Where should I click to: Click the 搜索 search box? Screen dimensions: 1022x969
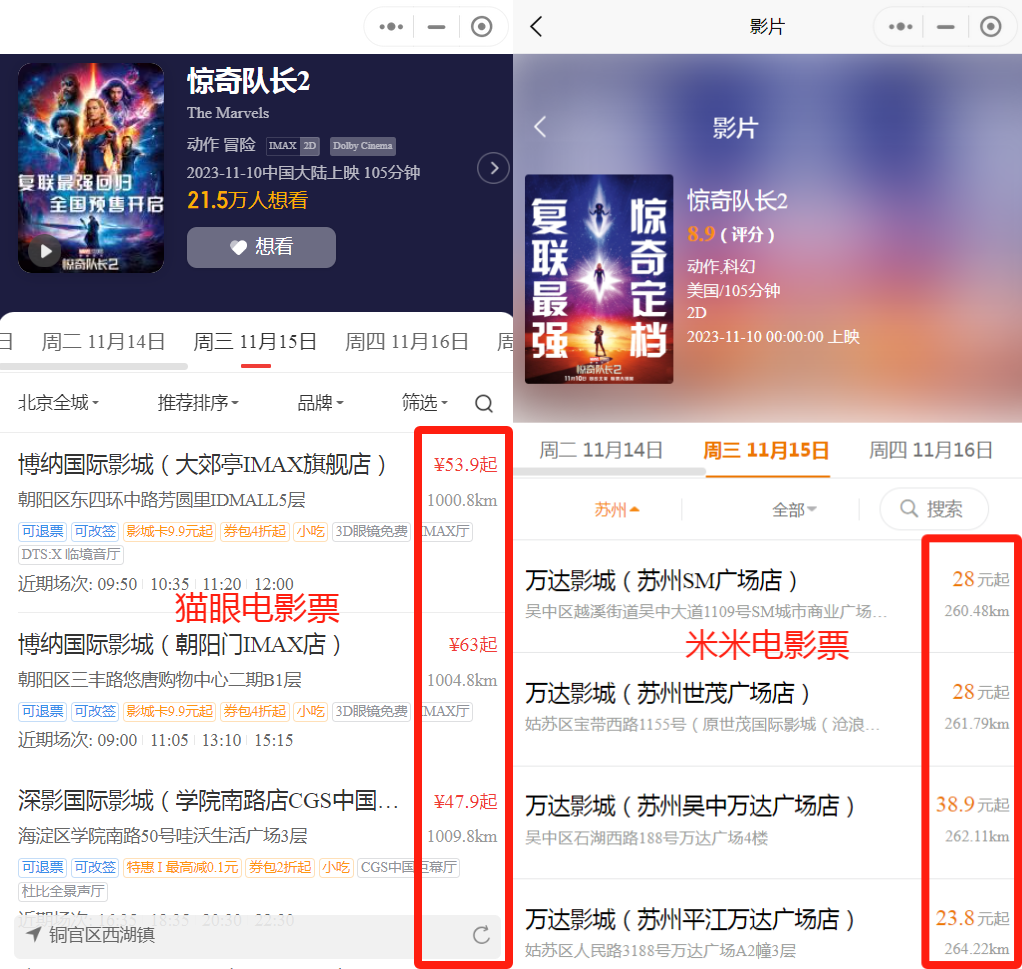point(933,509)
